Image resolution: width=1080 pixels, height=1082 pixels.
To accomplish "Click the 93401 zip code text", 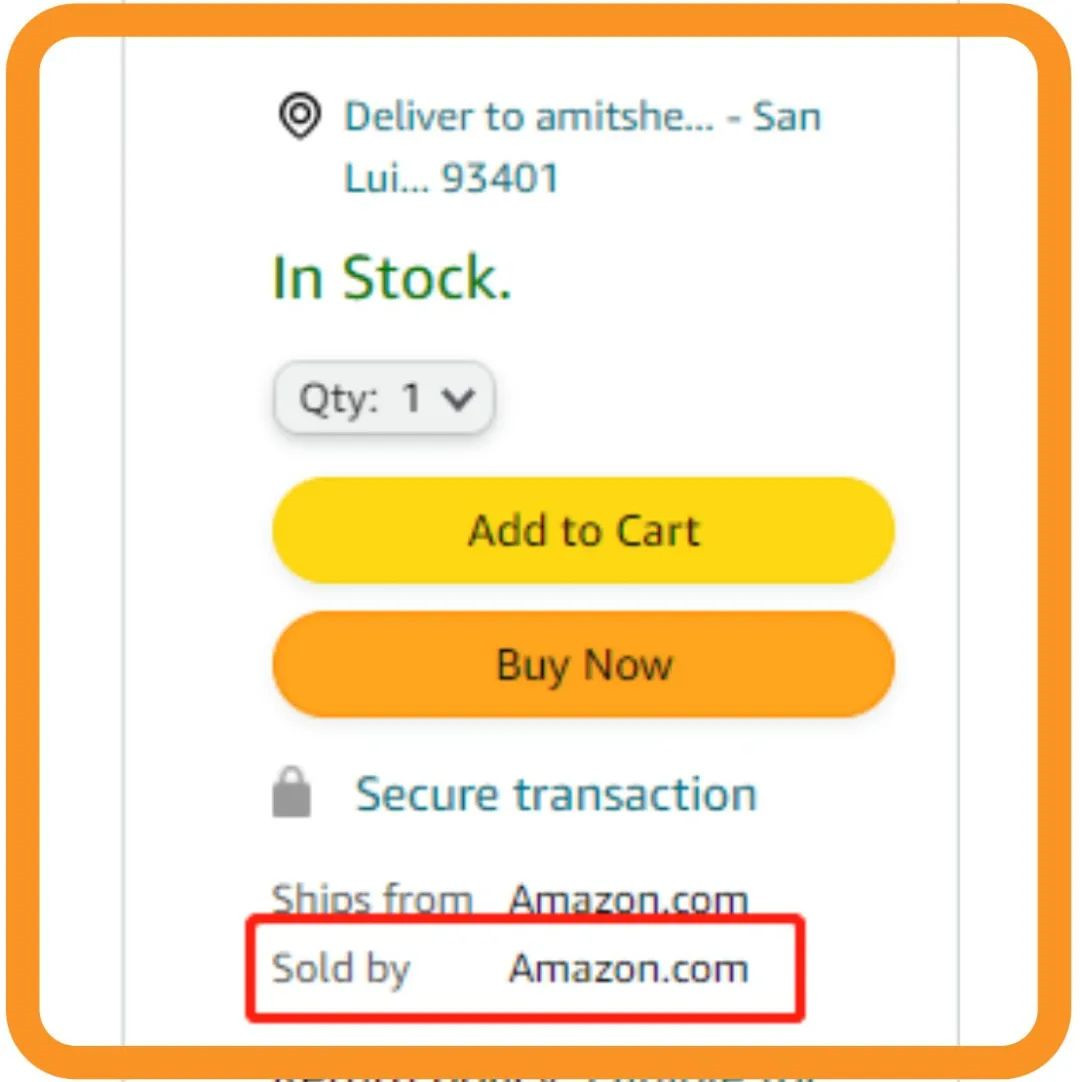I will coord(500,178).
